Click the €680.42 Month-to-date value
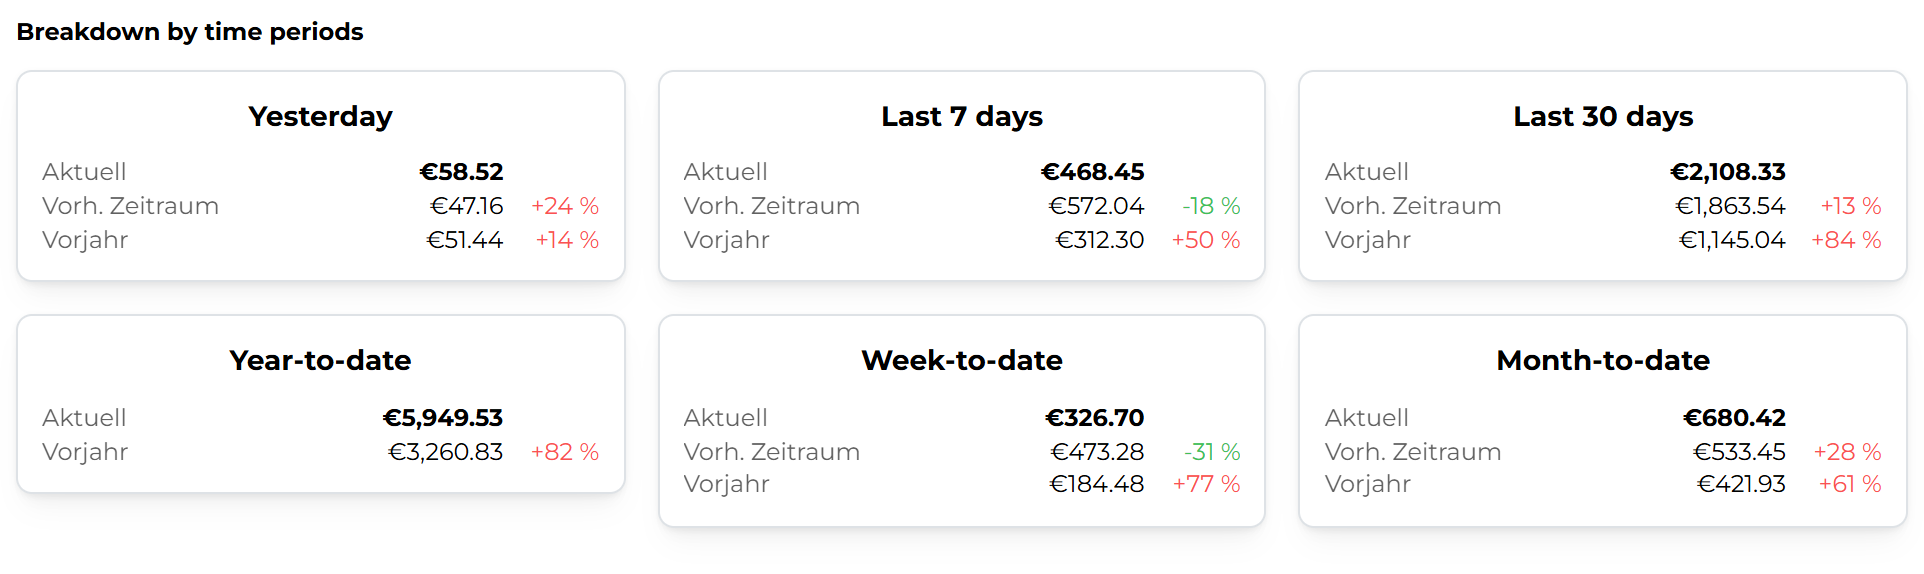Viewport: 1924px width, 574px height. [1734, 418]
